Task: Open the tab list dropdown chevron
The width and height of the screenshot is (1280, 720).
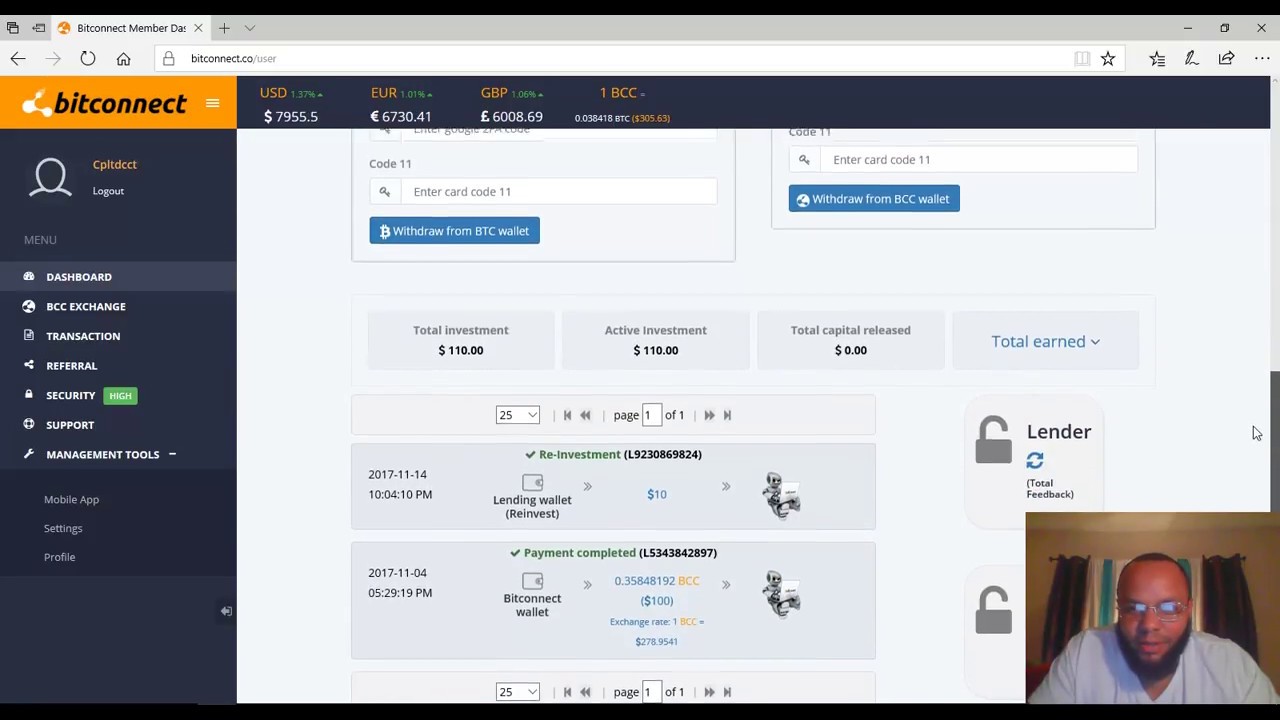Action: [x=250, y=28]
